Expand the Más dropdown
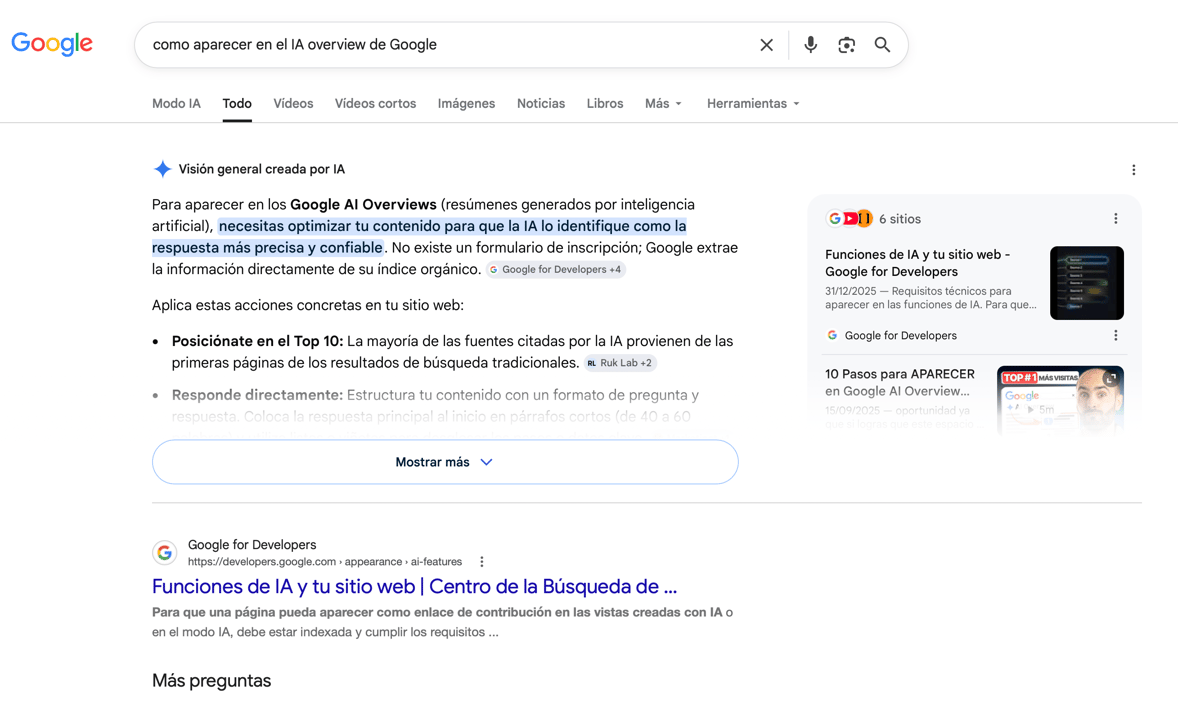The width and height of the screenshot is (1178, 701). click(x=663, y=104)
